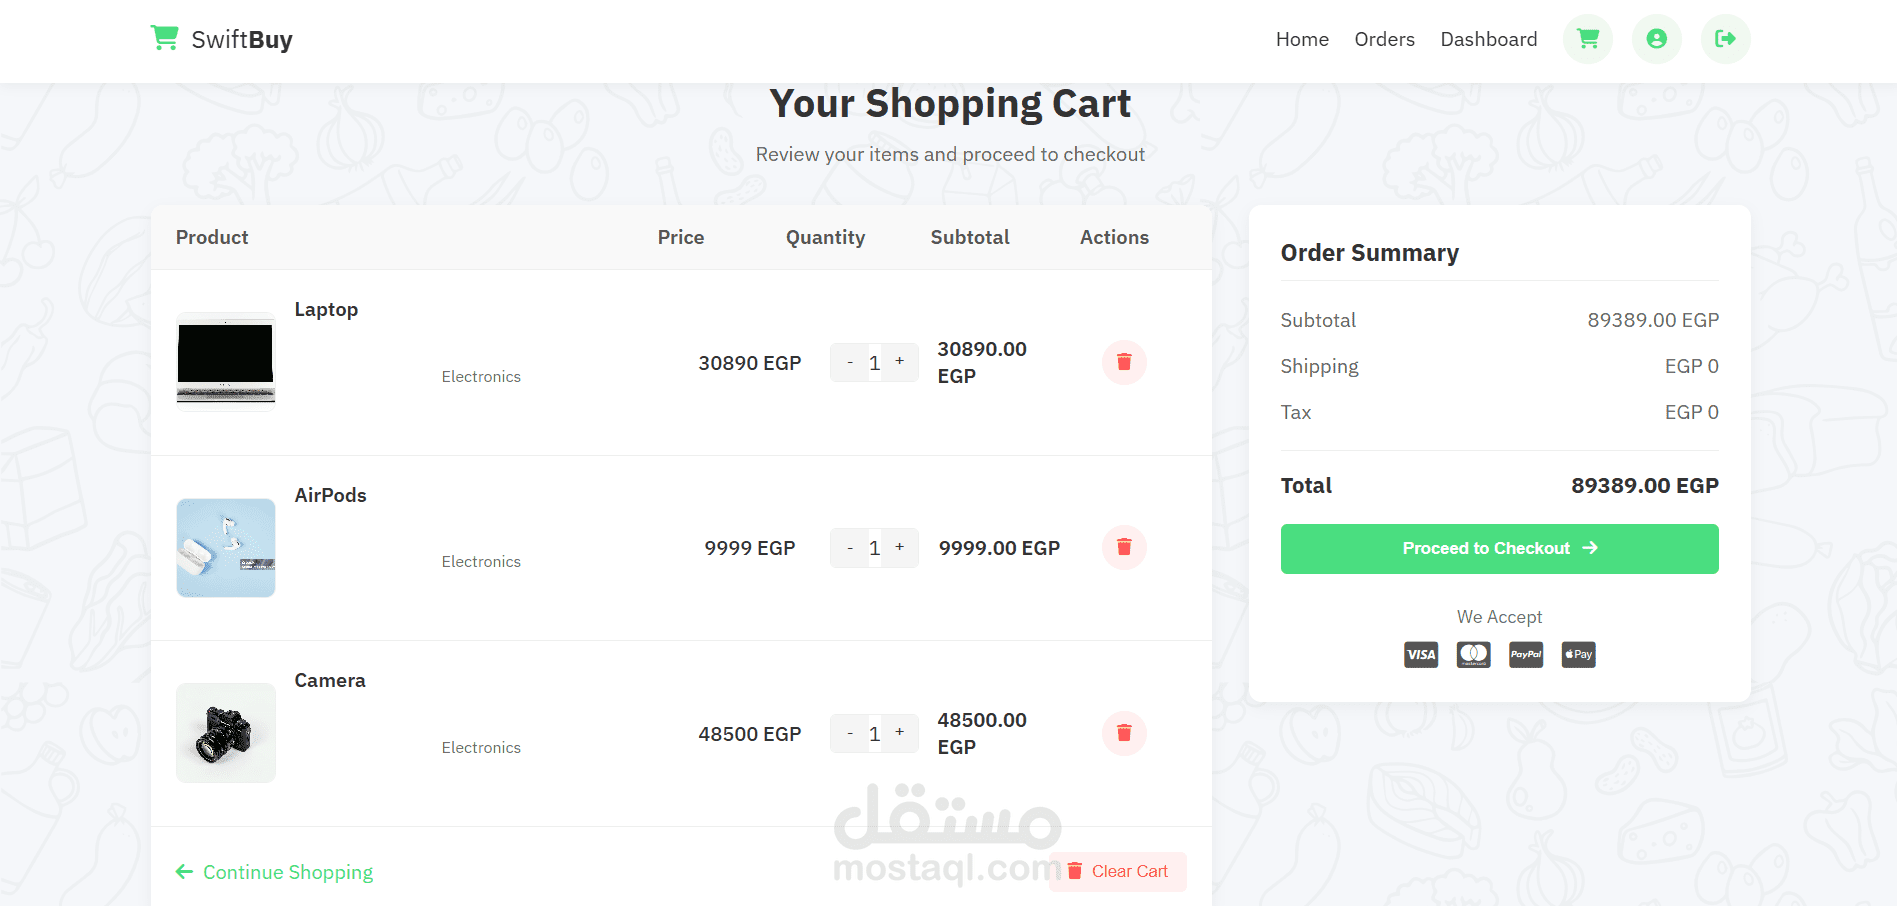Increase AirPods quantity by one

900,547
